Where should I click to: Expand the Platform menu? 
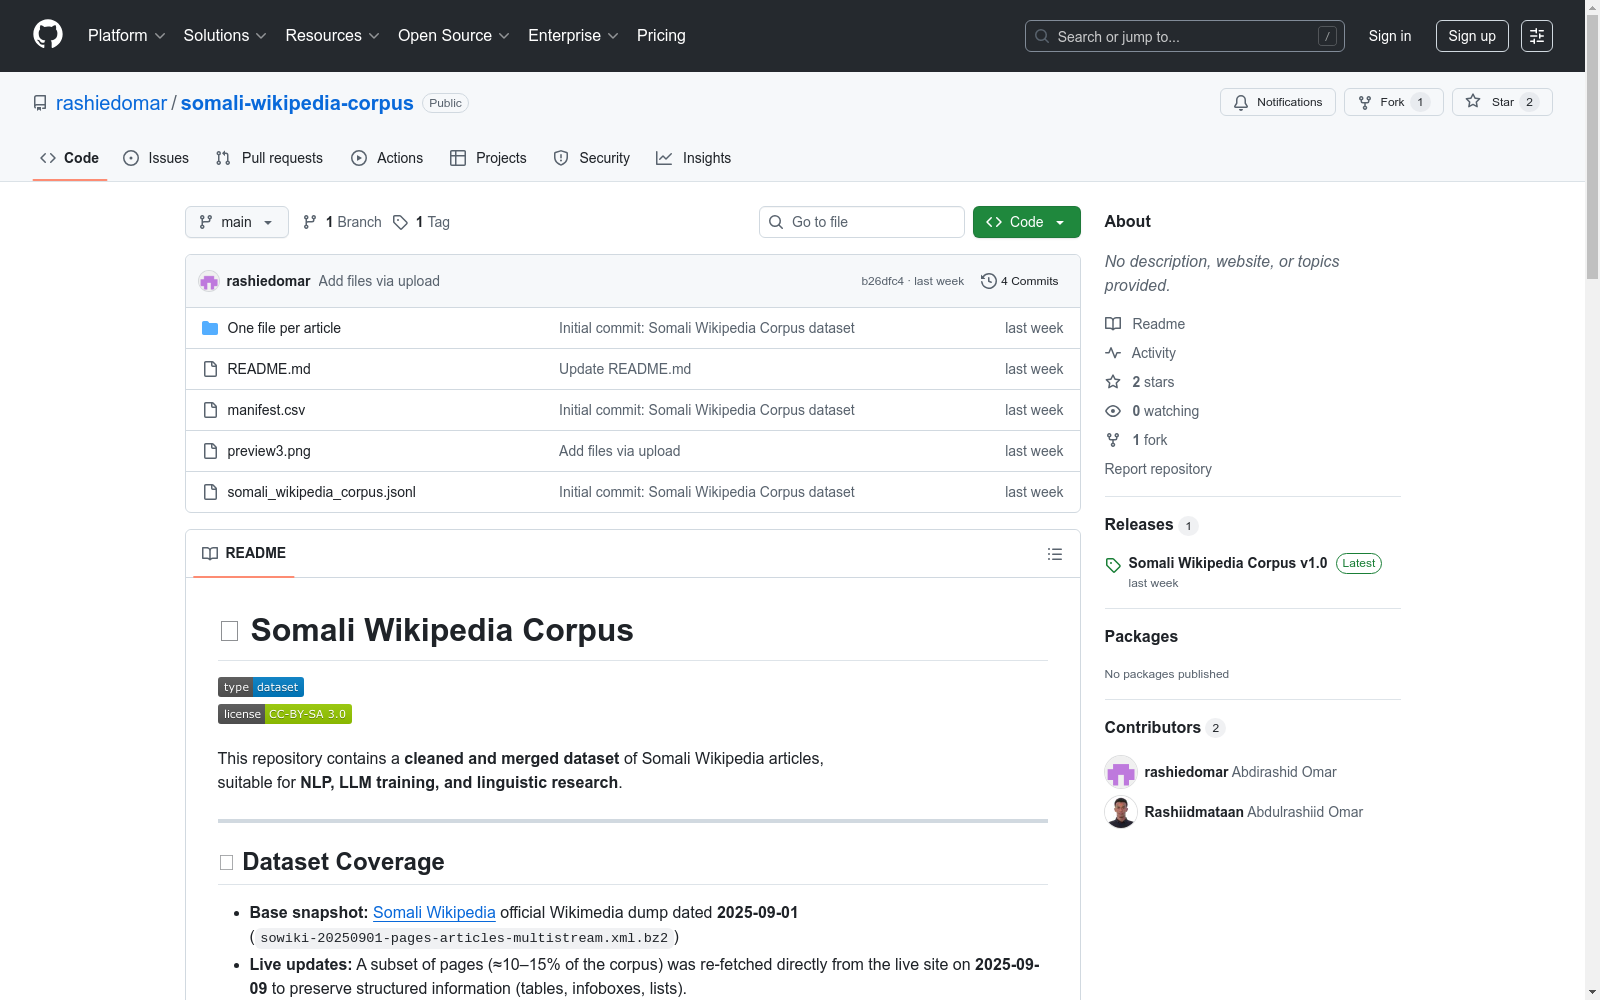click(126, 35)
